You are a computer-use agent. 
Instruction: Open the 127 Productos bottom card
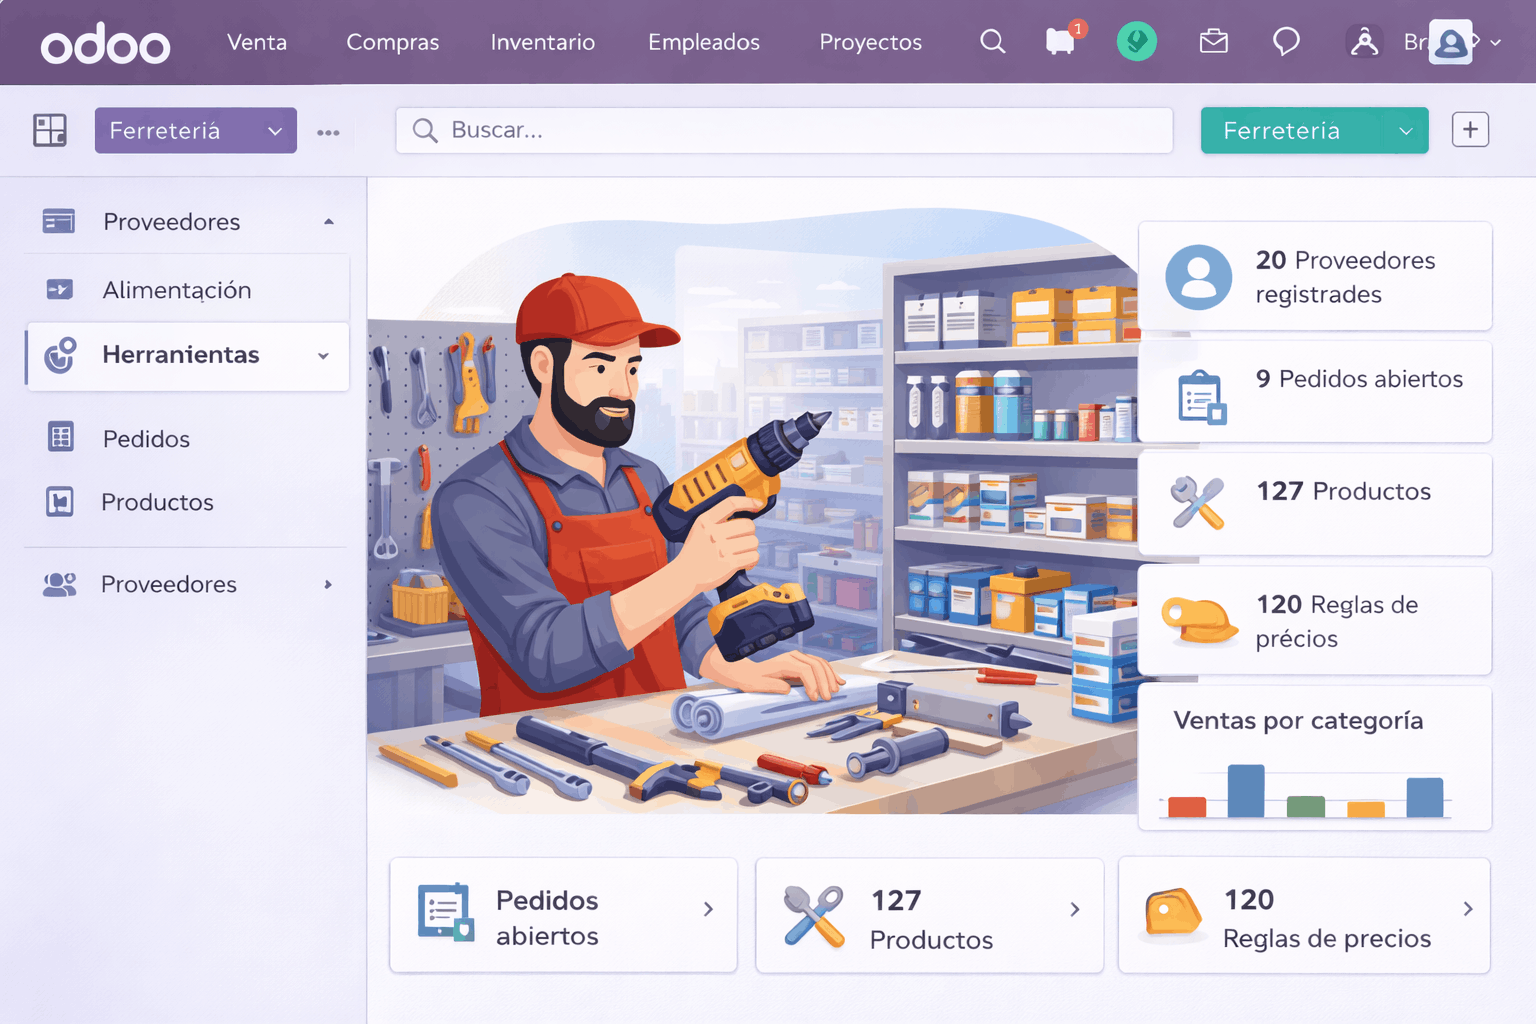click(x=929, y=915)
